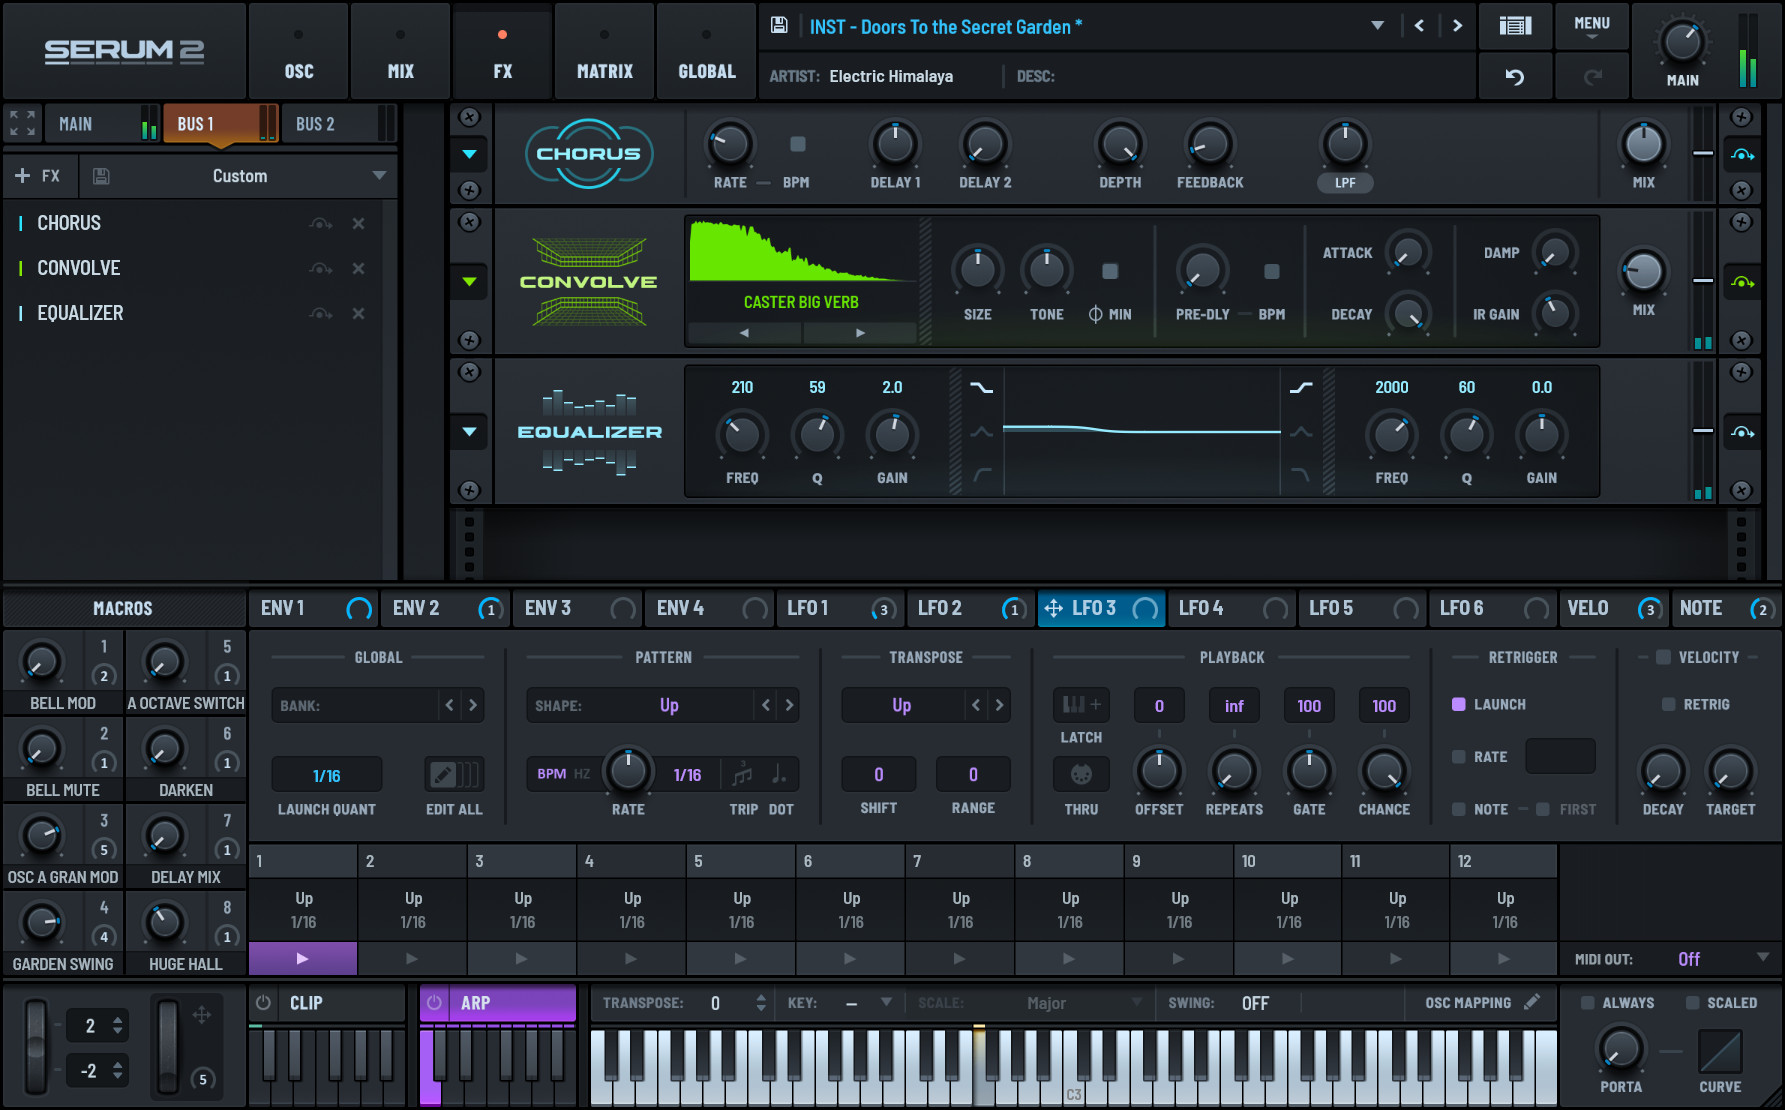Click the expand FX view icon
Viewport: 1785px width, 1110px height.
[22, 124]
